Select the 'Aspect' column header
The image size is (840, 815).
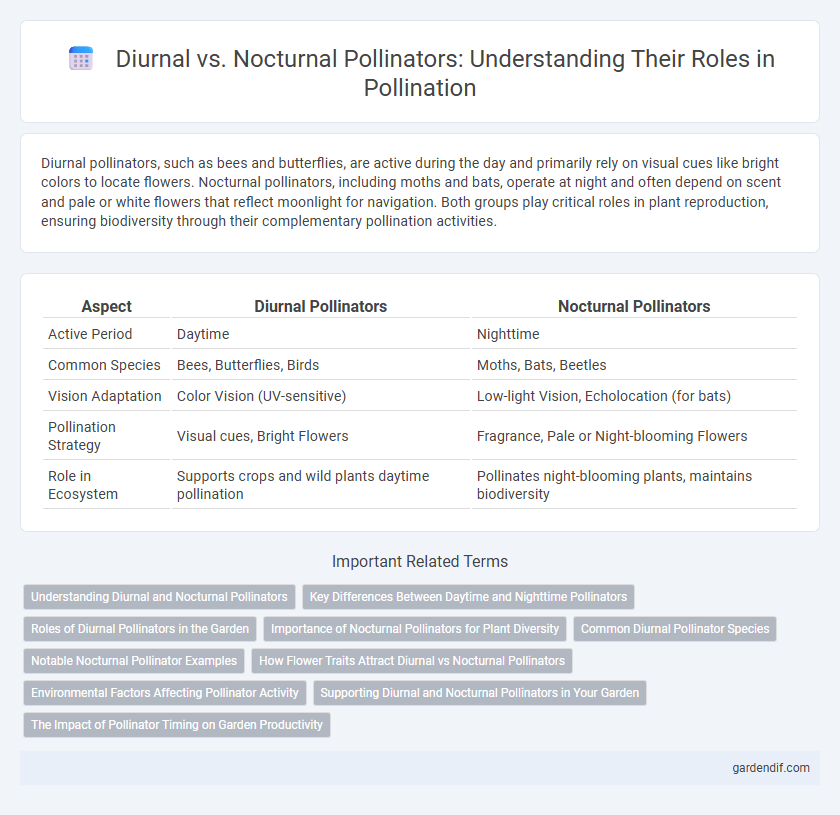coord(106,306)
